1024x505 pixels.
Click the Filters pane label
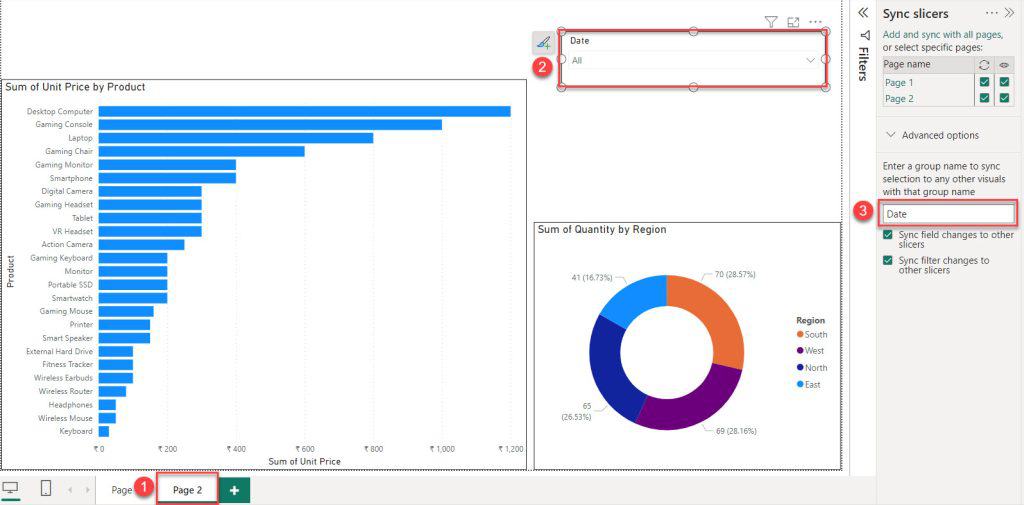coord(864,63)
